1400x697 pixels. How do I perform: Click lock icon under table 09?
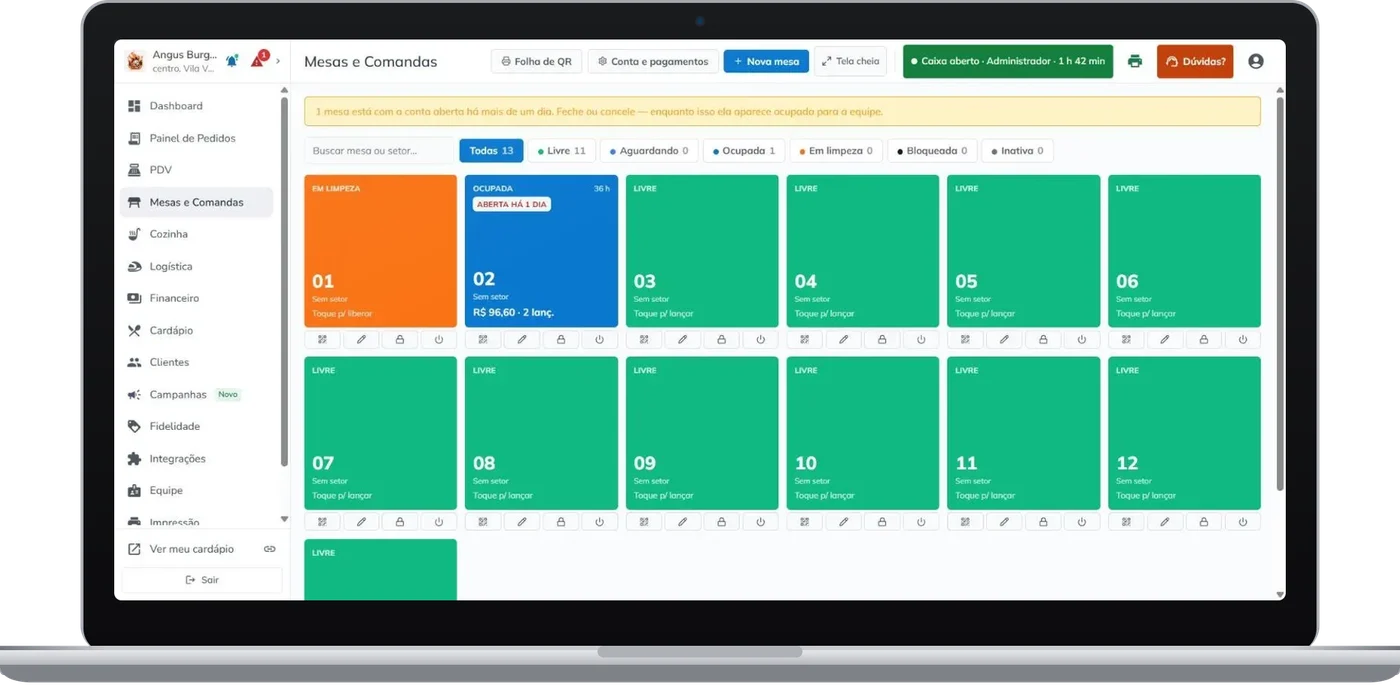722,522
